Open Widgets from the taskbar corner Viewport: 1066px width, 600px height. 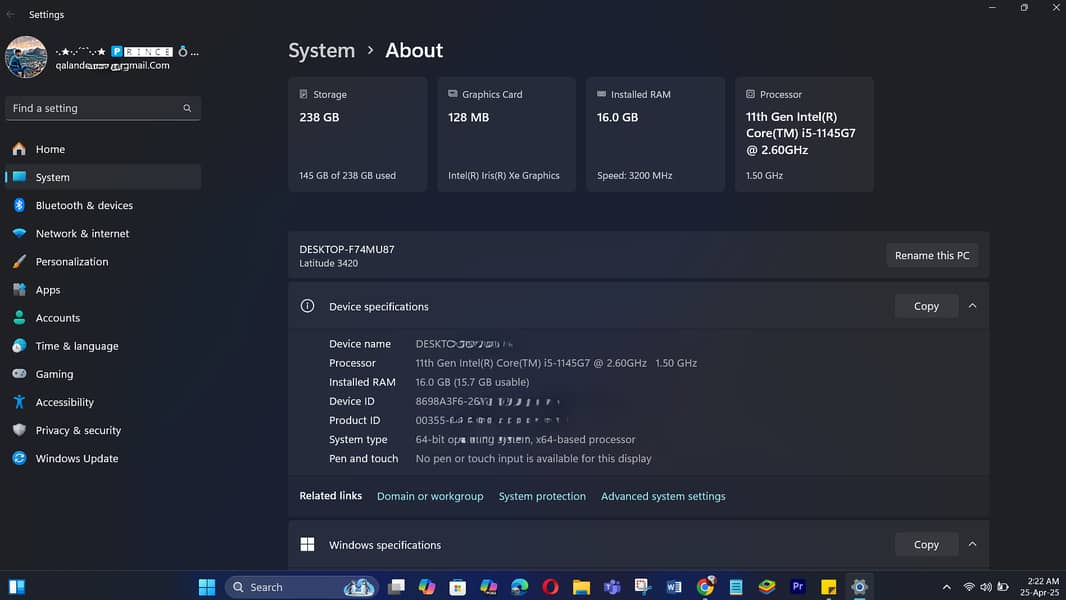16,587
